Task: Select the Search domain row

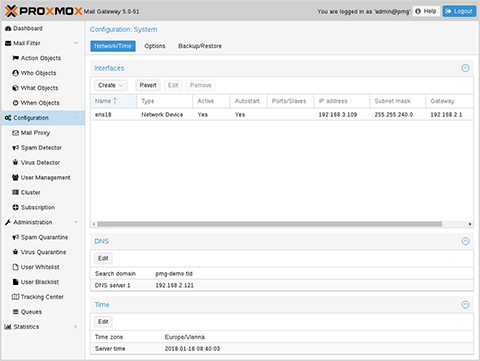Action: pos(282,274)
